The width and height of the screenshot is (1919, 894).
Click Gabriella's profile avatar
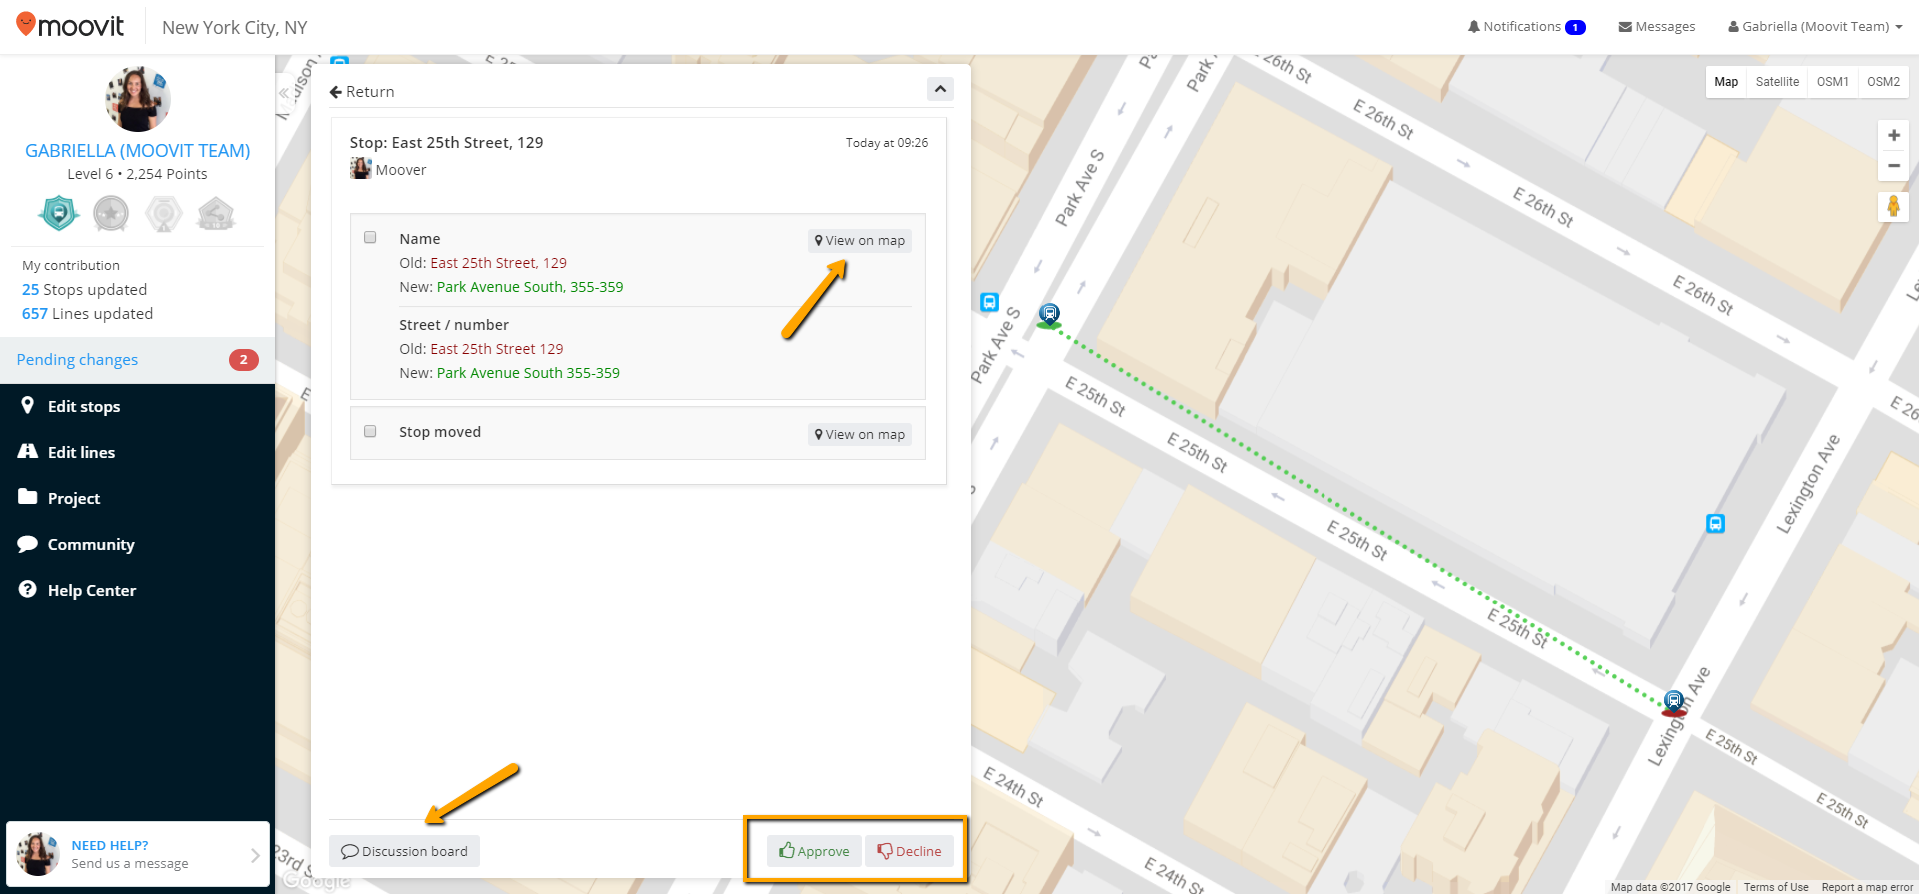[138, 99]
